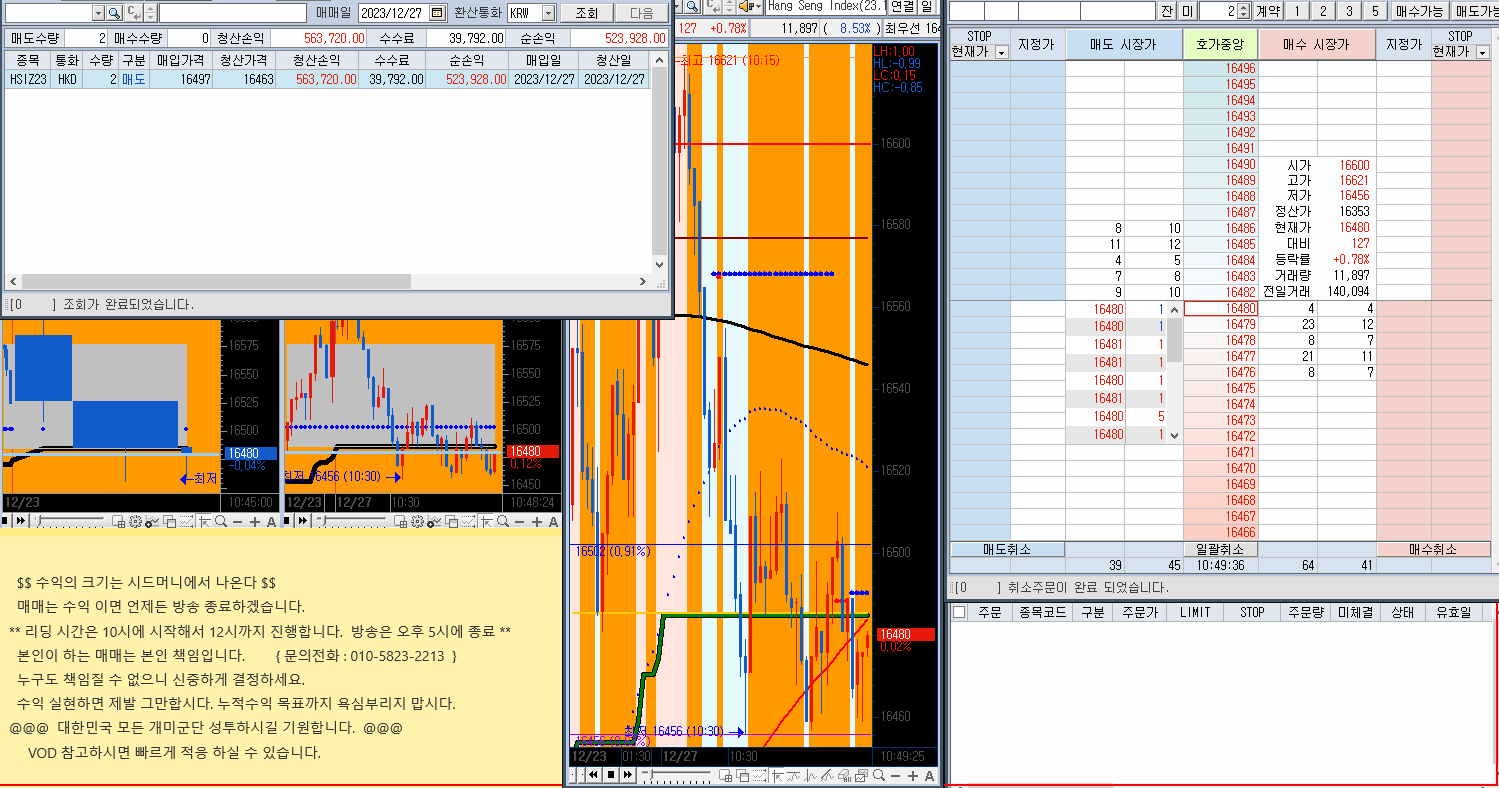Click the 'A' auto-scale icon in main chart toolbar
The image size is (1499, 788).
tap(929, 776)
